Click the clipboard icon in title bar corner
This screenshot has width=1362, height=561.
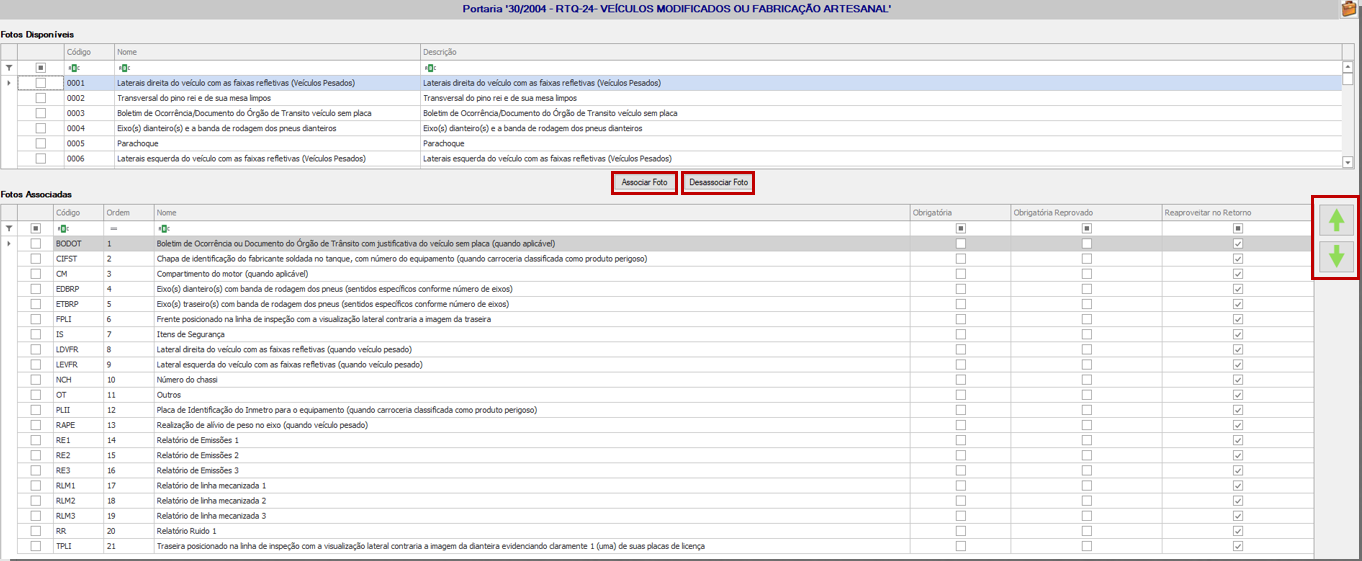1349,10
